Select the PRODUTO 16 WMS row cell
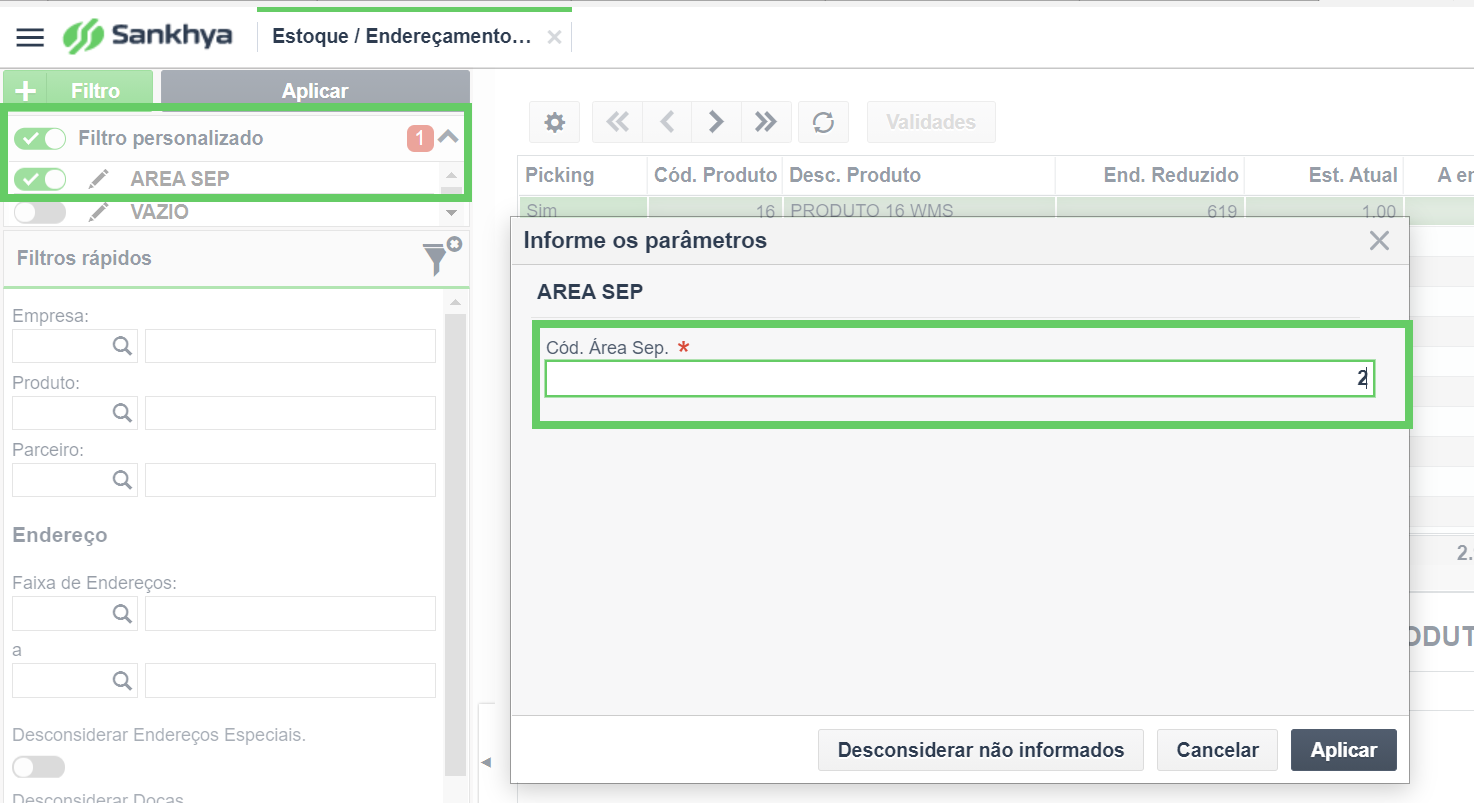The width and height of the screenshot is (1474, 803). tap(918, 207)
